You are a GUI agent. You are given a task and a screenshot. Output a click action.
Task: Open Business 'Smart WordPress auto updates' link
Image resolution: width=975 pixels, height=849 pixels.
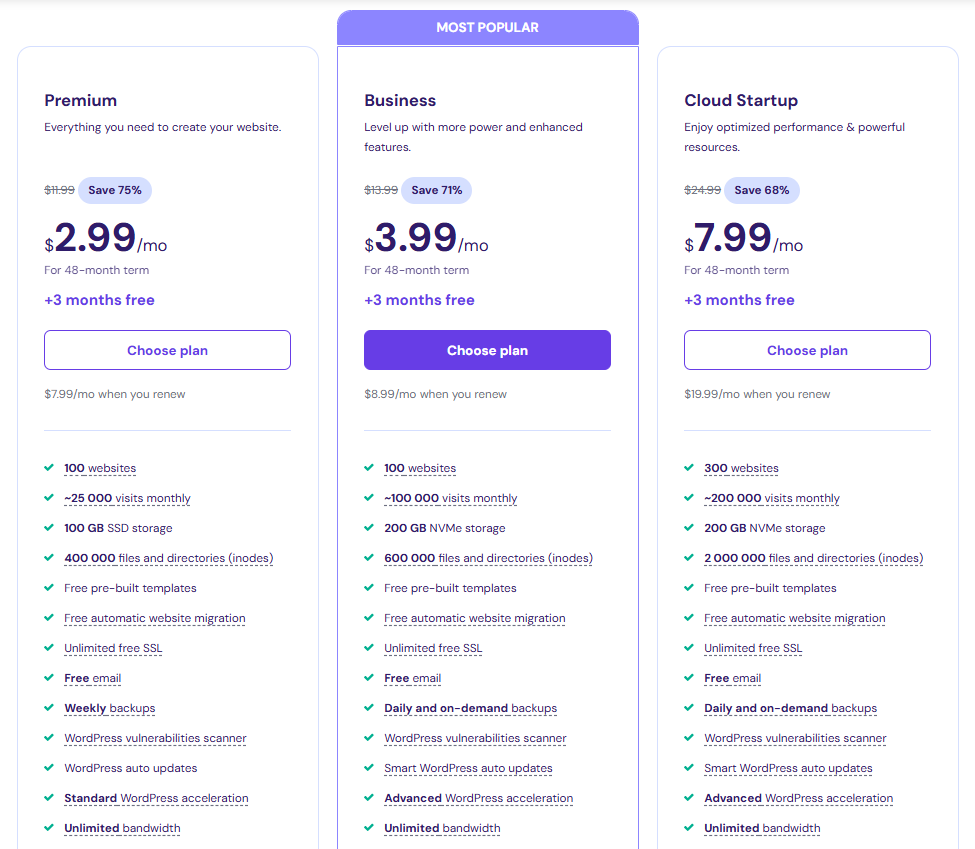pyautogui.click(x=468, y=768)
